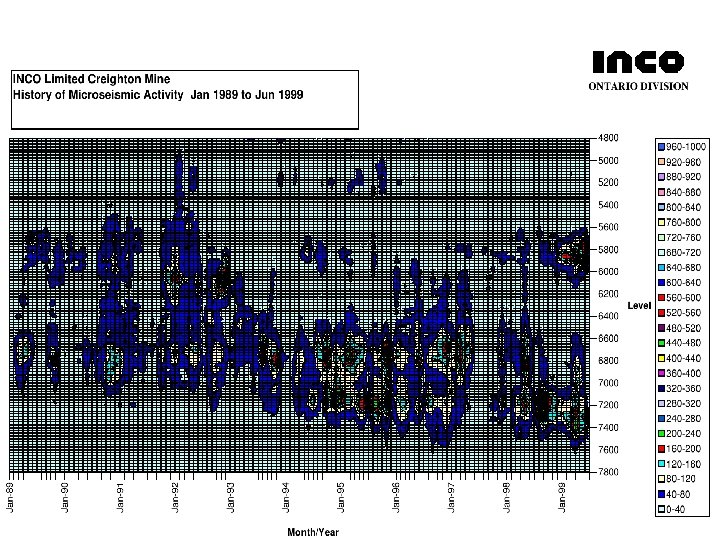Pick the 40-80 blue legend swatch
Screen dimensions: 720x540
pyautogui.click(x=661, y=495)
